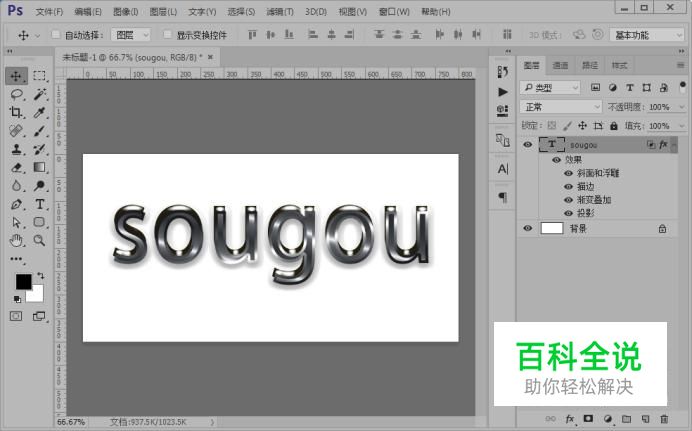Screen dimensions: 692x431
Task: Open the 正常 blend mode dropdown
Action: click(x=560, y=107)
